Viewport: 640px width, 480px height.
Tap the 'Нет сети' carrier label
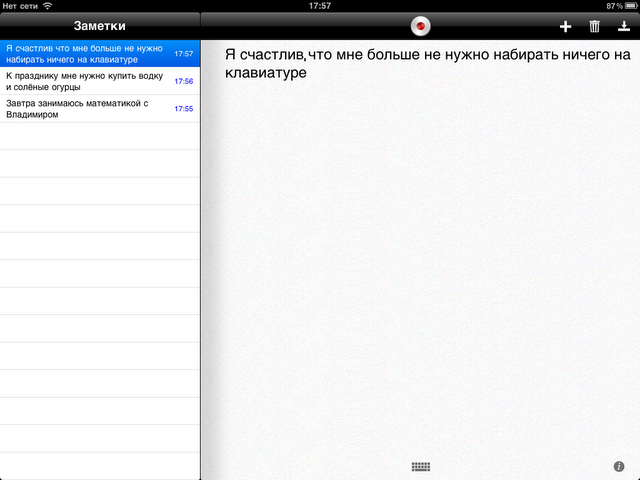[20, 6]
